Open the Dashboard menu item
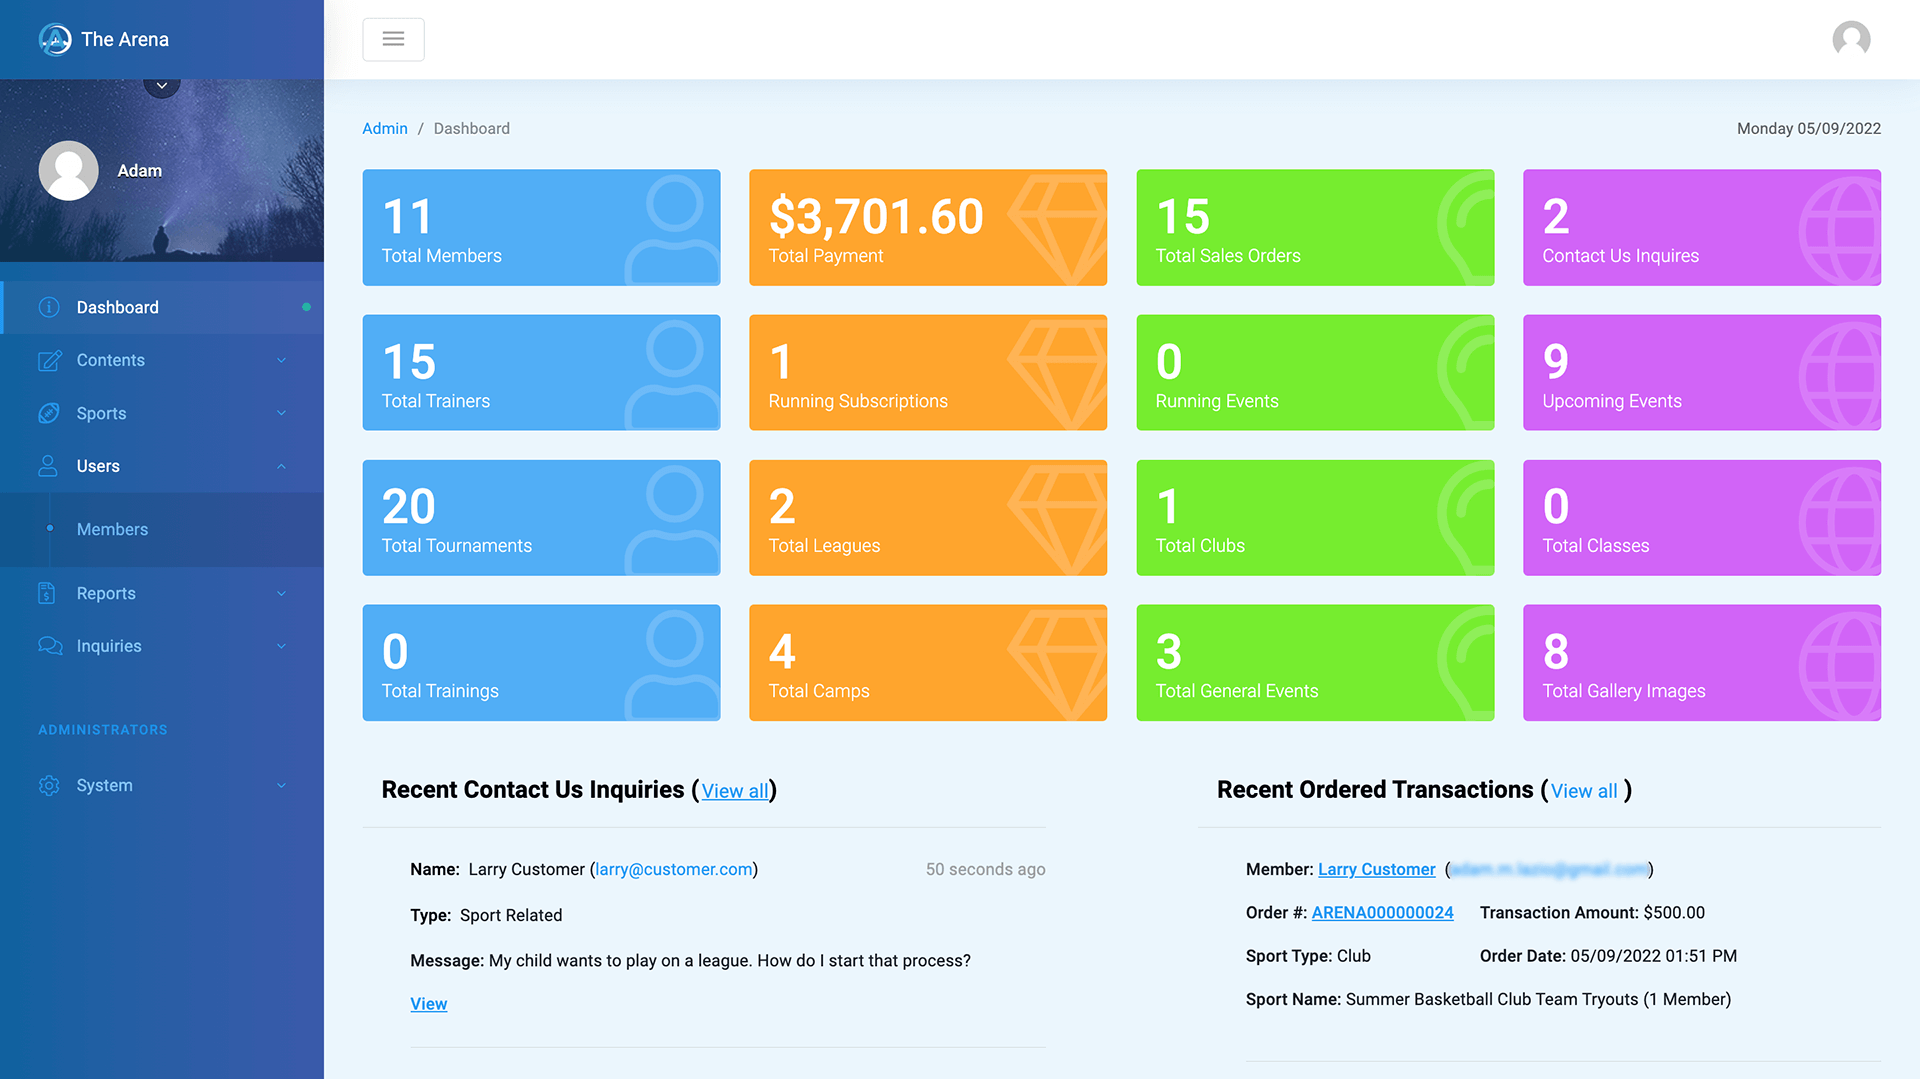Viewport: 1920px width, 1079px height. (162, 307)
